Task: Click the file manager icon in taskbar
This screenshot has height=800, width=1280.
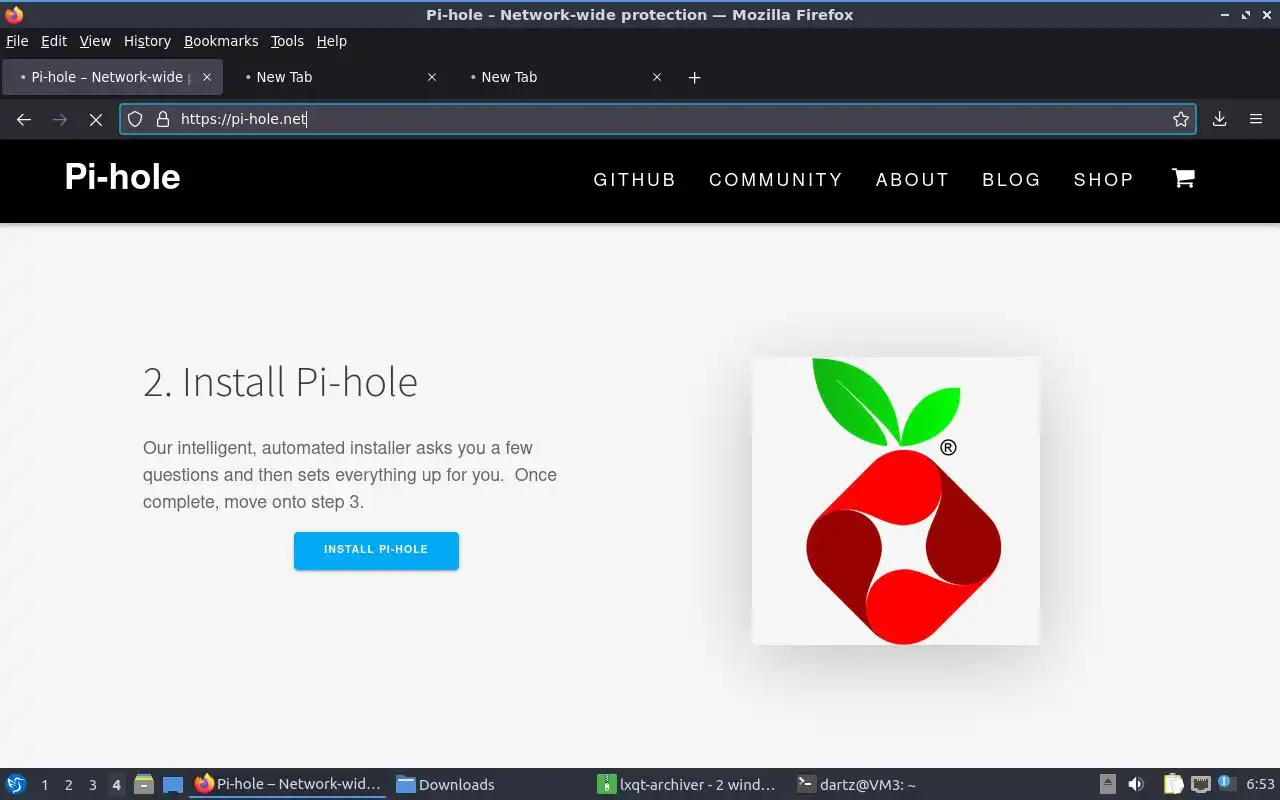Action: 144,784
